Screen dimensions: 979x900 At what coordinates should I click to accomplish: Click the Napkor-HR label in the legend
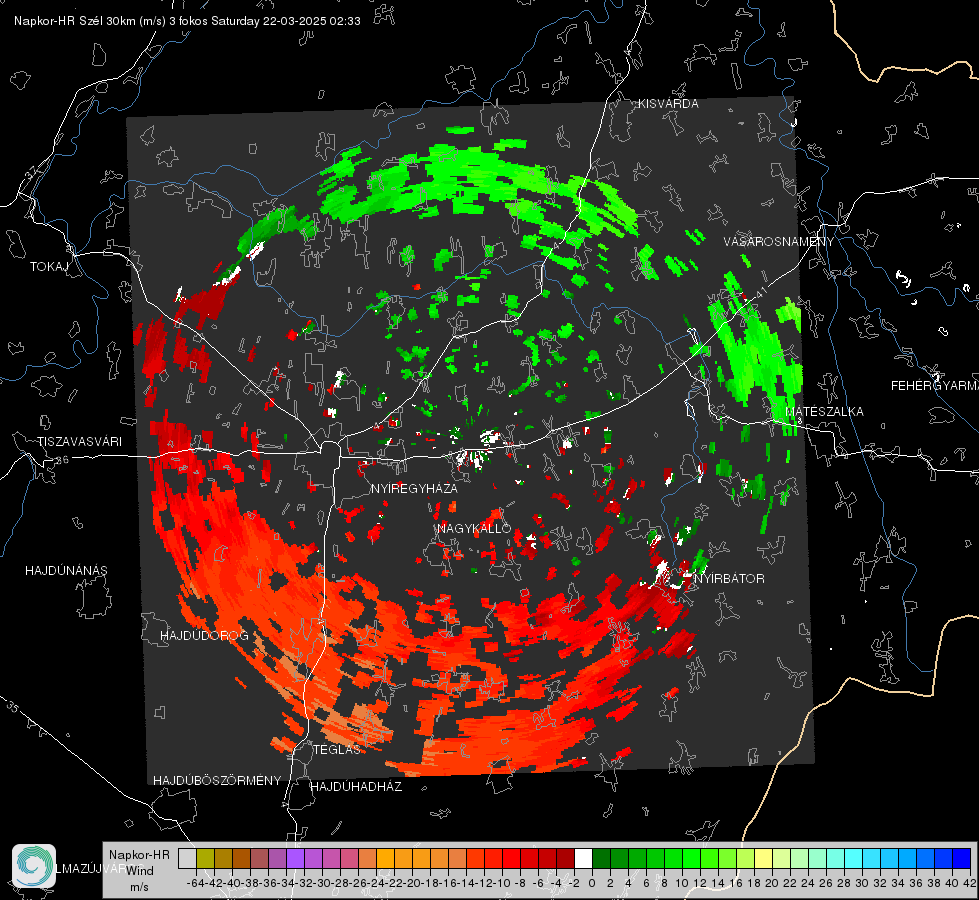click(x=139, y=854)
